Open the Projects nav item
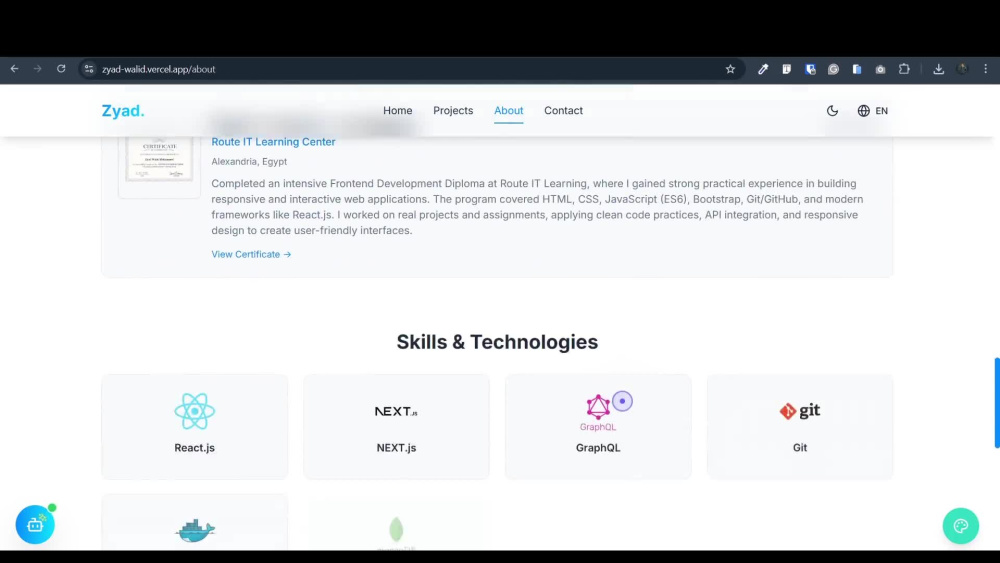 coord(453,110)
